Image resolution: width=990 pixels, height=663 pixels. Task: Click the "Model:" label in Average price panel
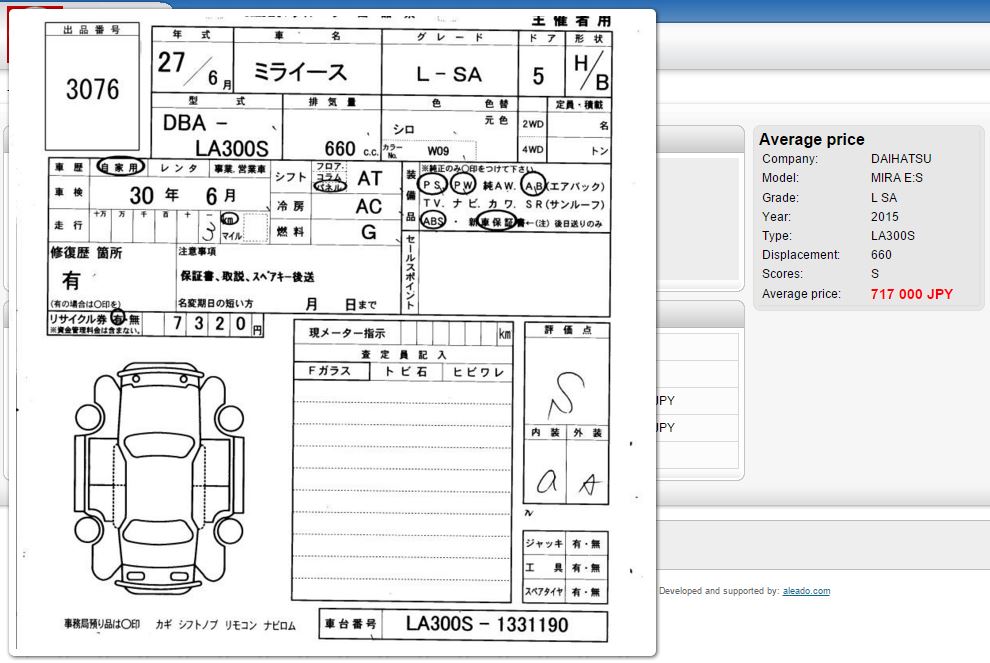coord(780,178)
